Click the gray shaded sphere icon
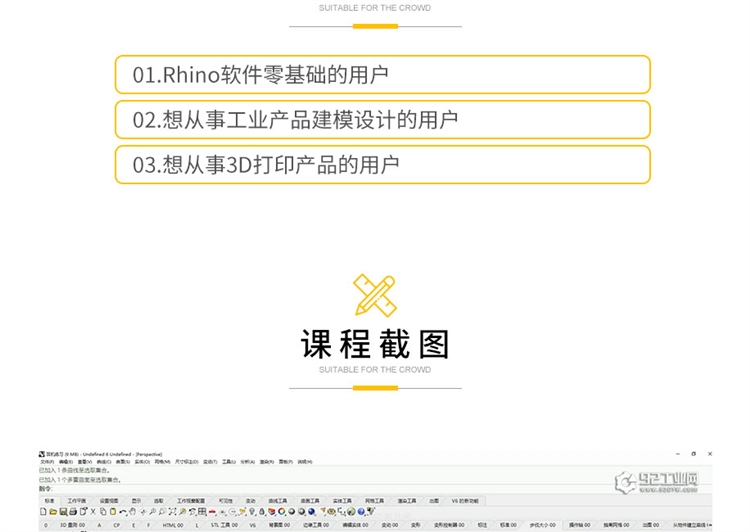The image size is (750, 532). pos(291,511)
